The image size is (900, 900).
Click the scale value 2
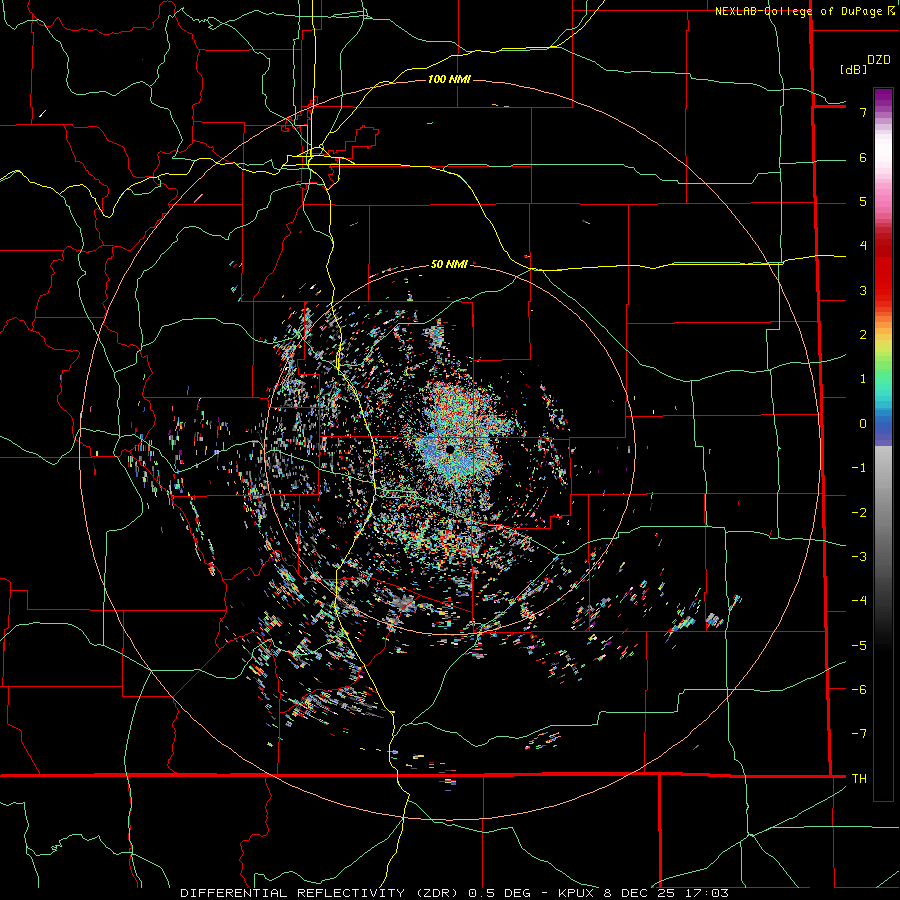pyautogui.click(x=863, y=335)
